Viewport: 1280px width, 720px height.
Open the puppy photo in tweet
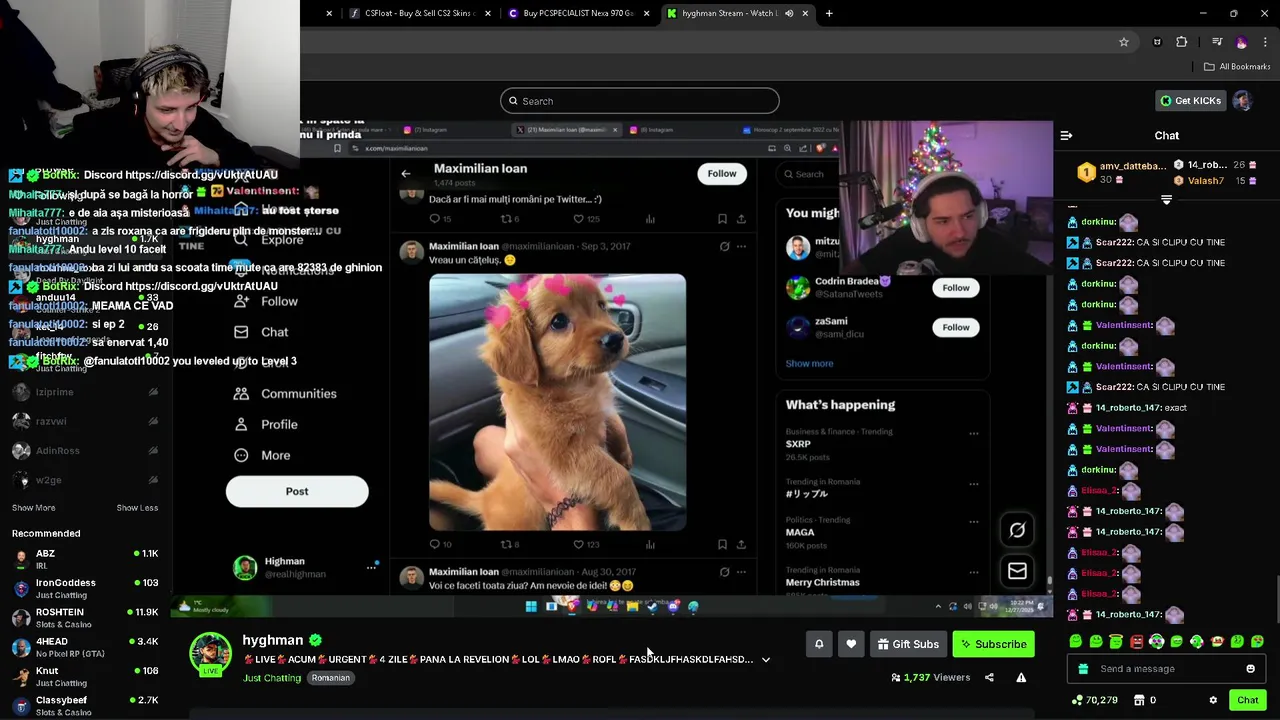pyautogui.click(x=557, y=402)
